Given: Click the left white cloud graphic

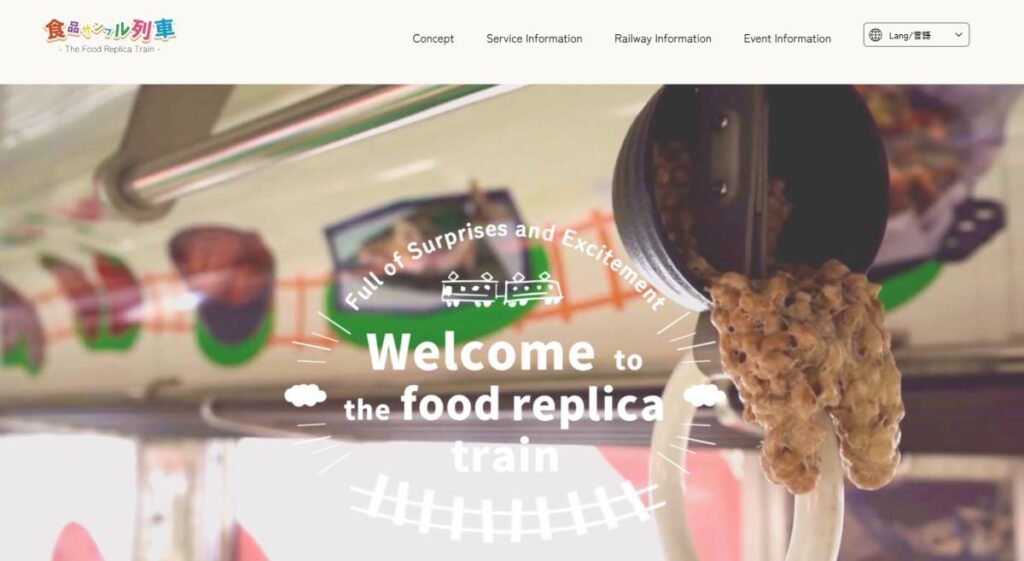Looking at the screenshot, I should (305, 395).
